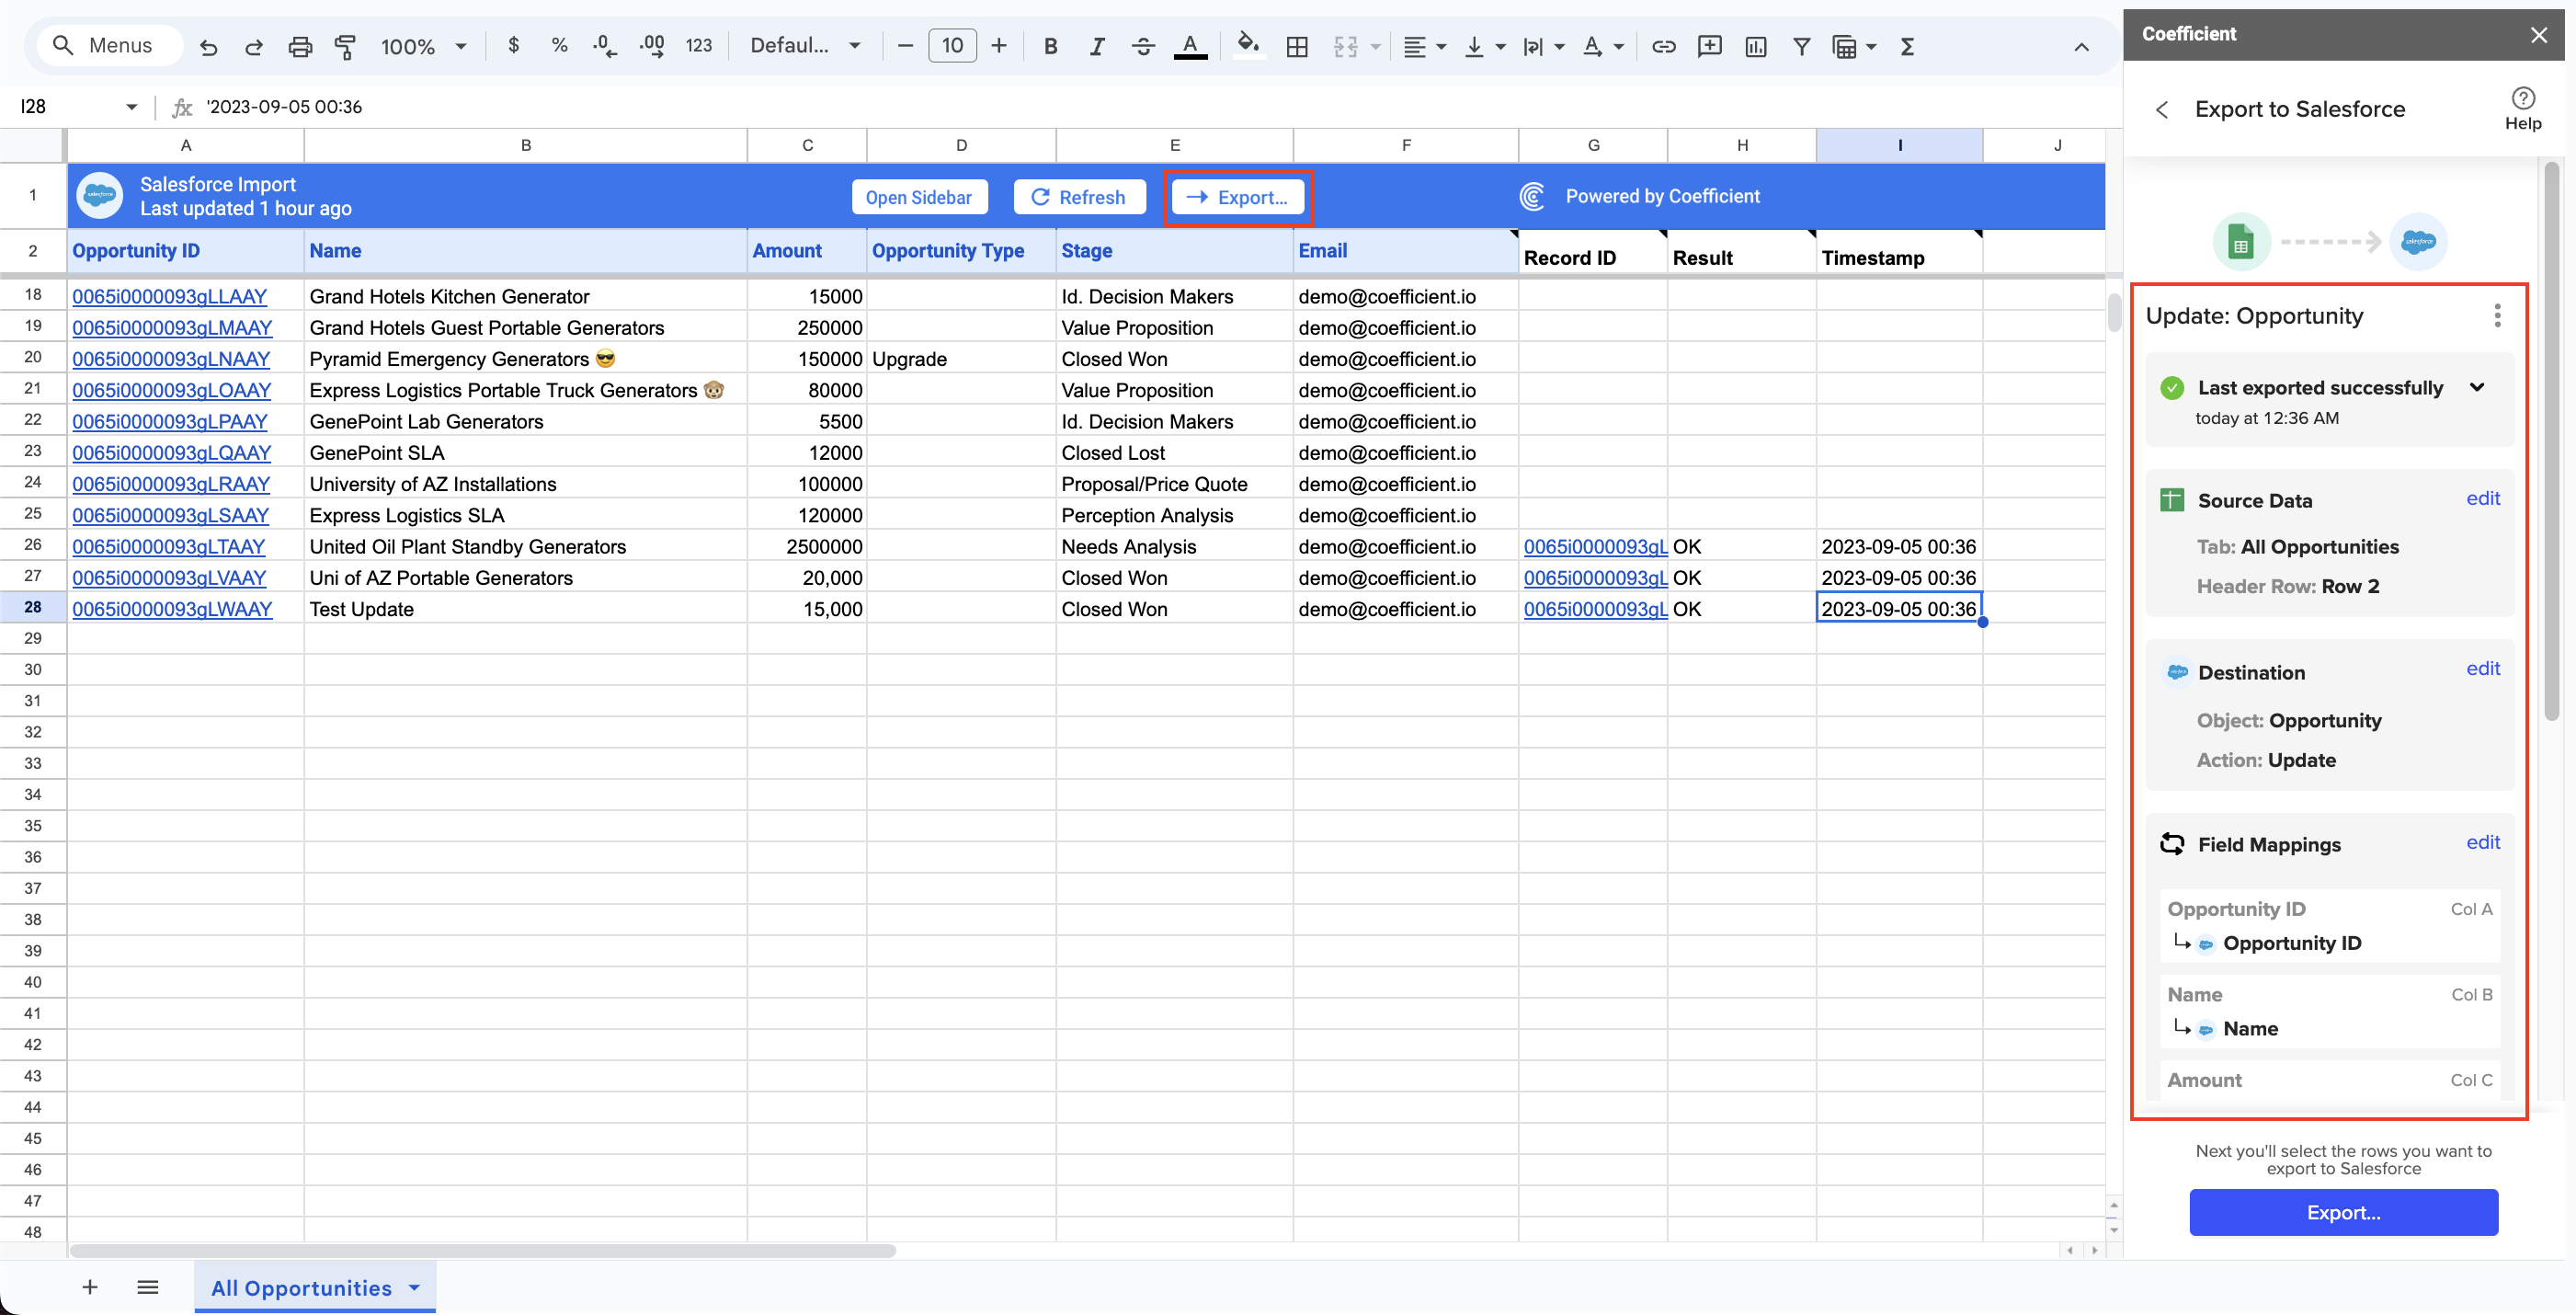Open the Borders tool
This screenshot has width=2576, height=1315.
(1297, 46)
